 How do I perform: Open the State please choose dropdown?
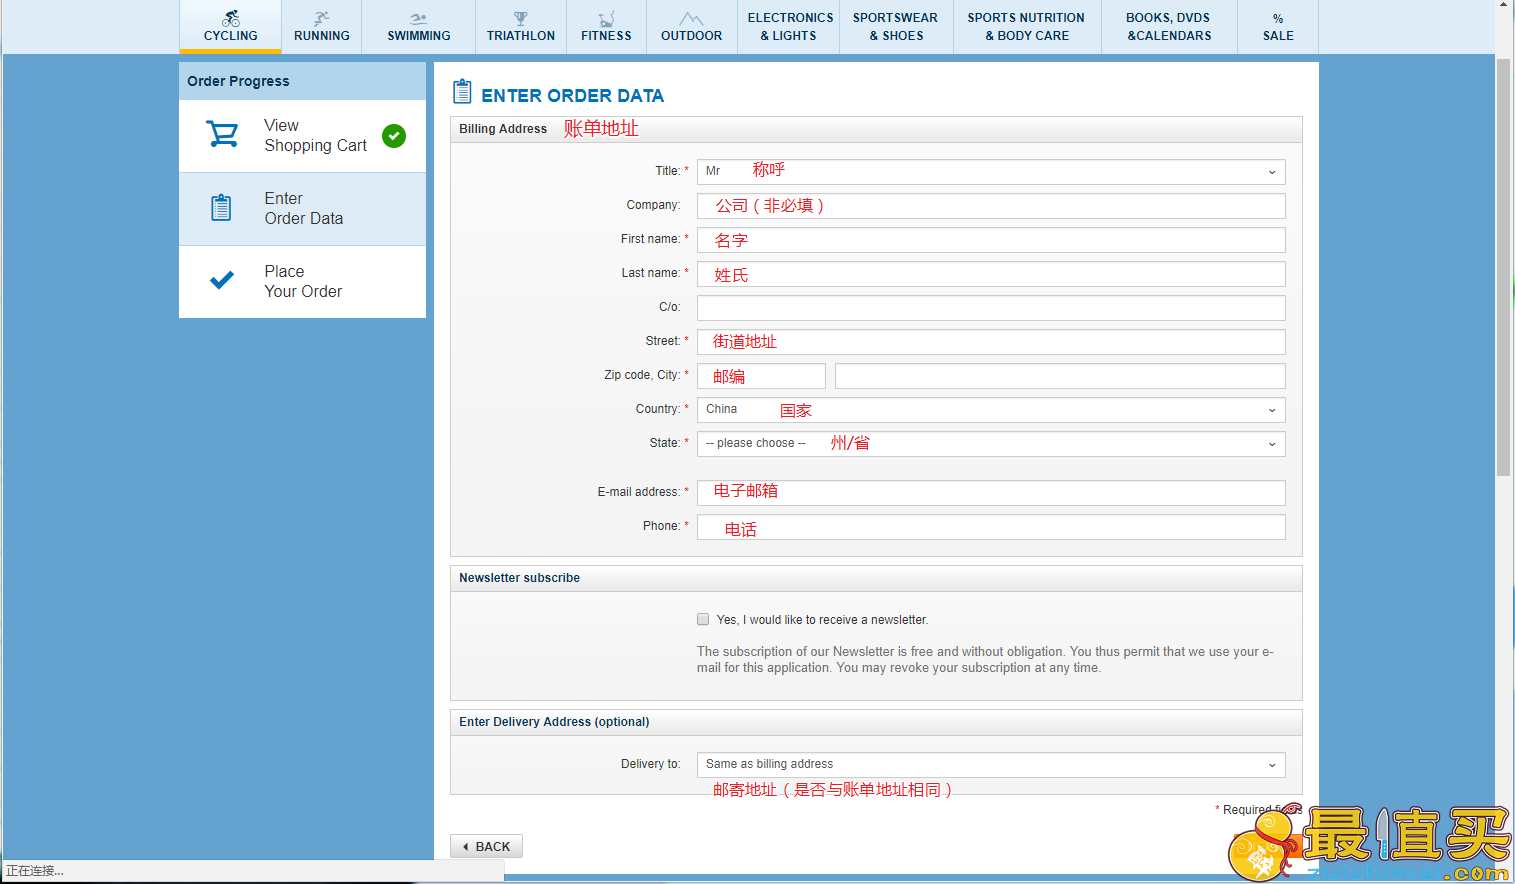click(991, 444)
